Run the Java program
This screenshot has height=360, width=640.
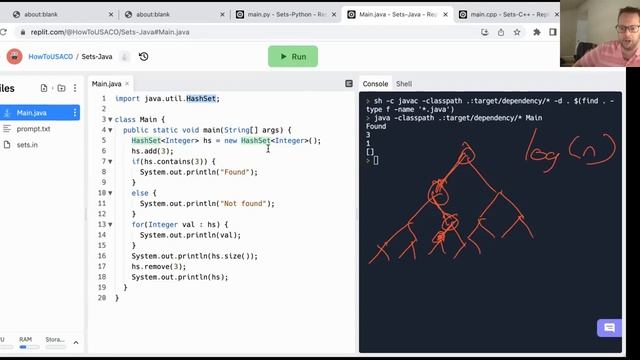click(293, 56)
